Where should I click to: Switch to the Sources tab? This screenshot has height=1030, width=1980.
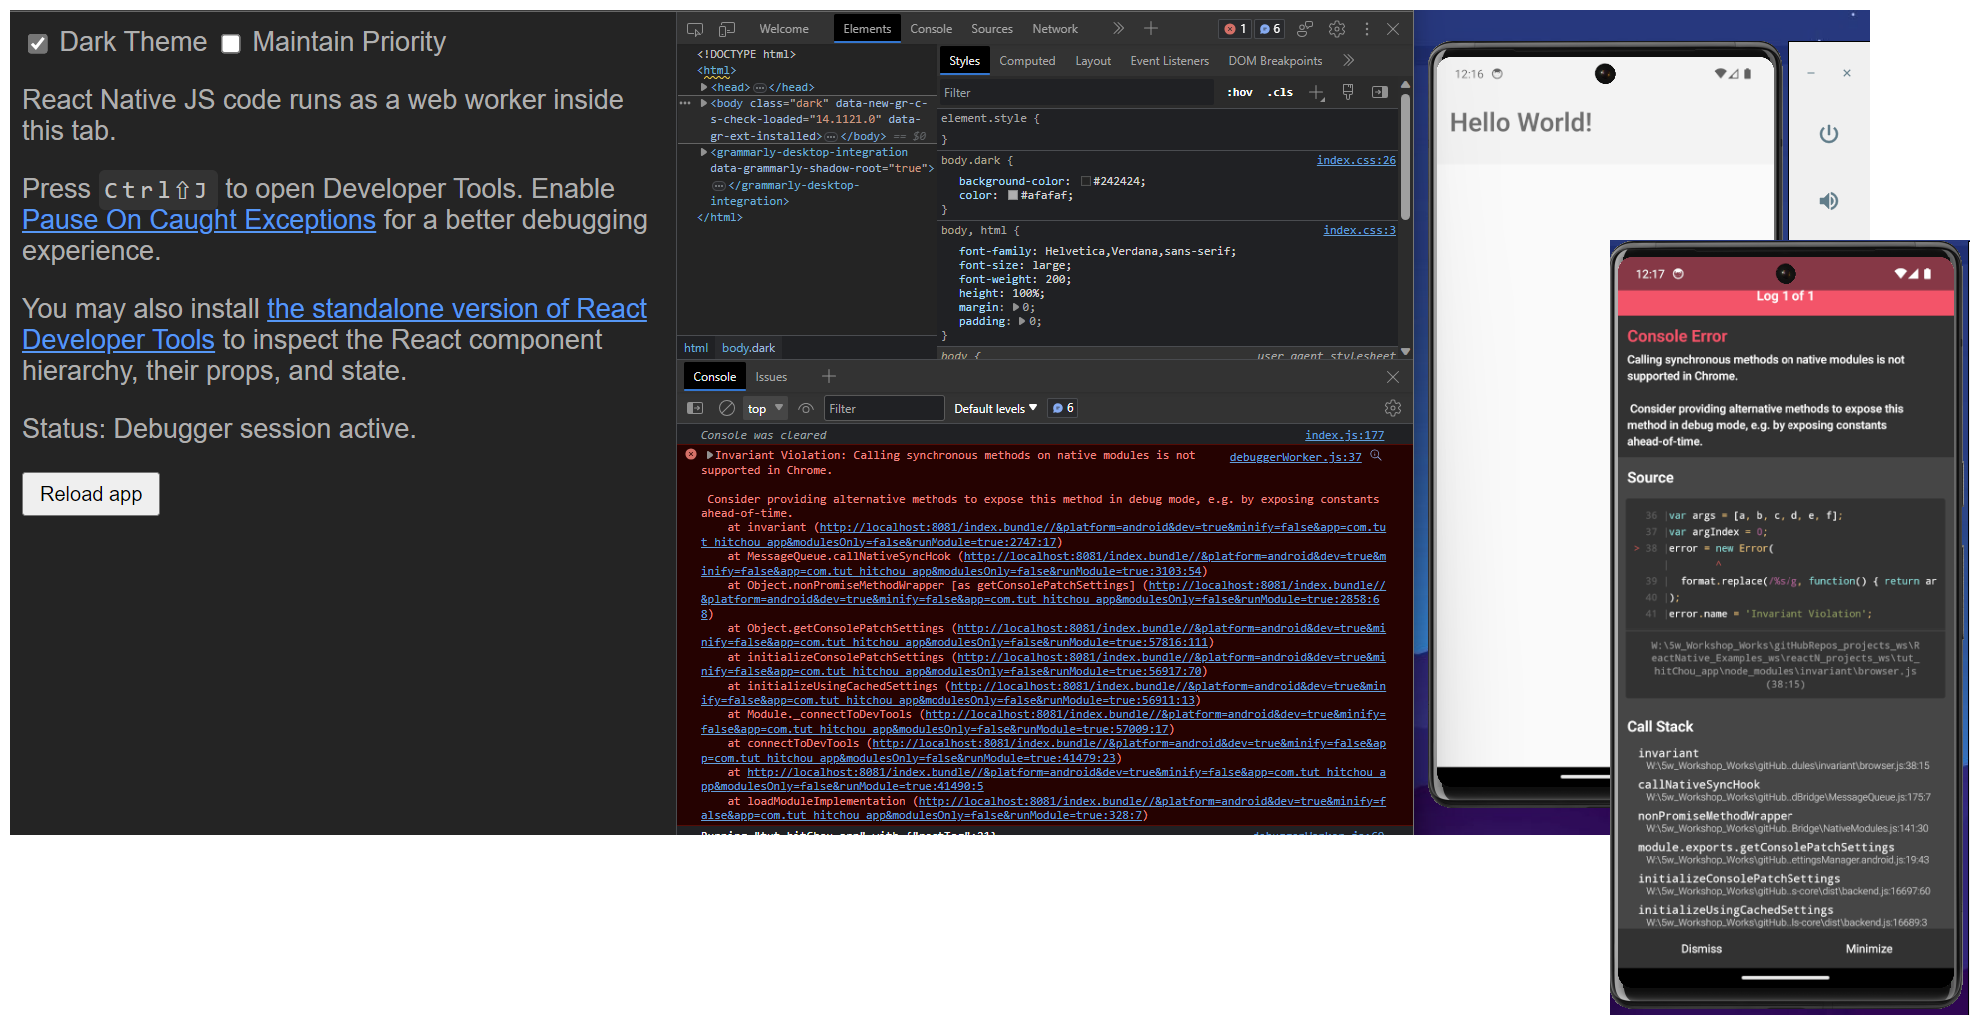[991, 28]
